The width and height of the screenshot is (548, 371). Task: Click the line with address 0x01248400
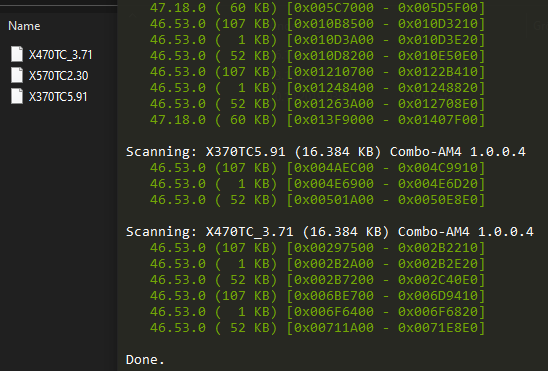[317, 88]
